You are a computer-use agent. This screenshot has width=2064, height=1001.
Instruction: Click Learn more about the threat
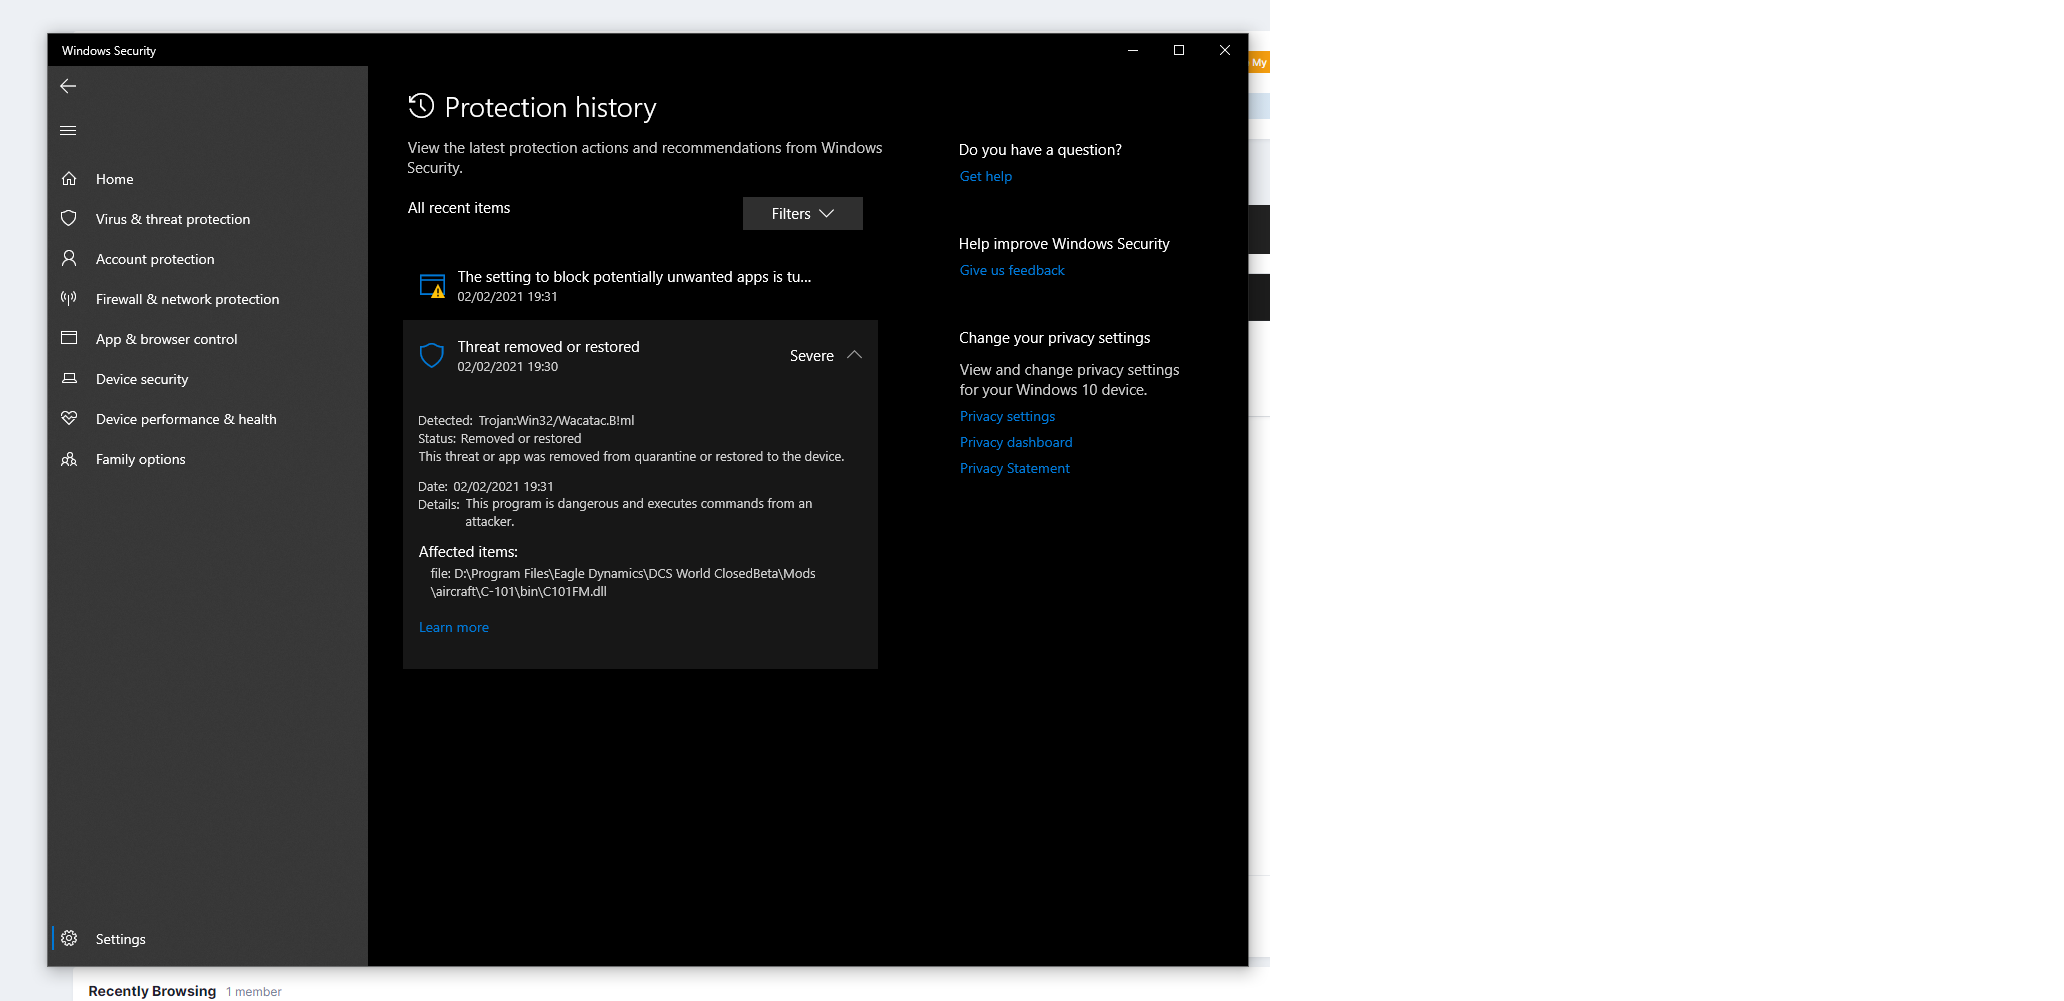(454, 627)
